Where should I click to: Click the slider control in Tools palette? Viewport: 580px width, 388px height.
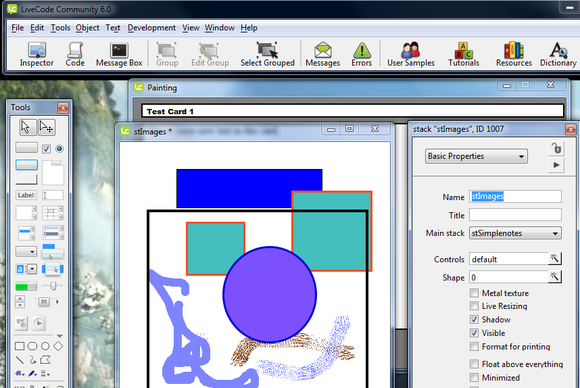click(x=52, y=286)
